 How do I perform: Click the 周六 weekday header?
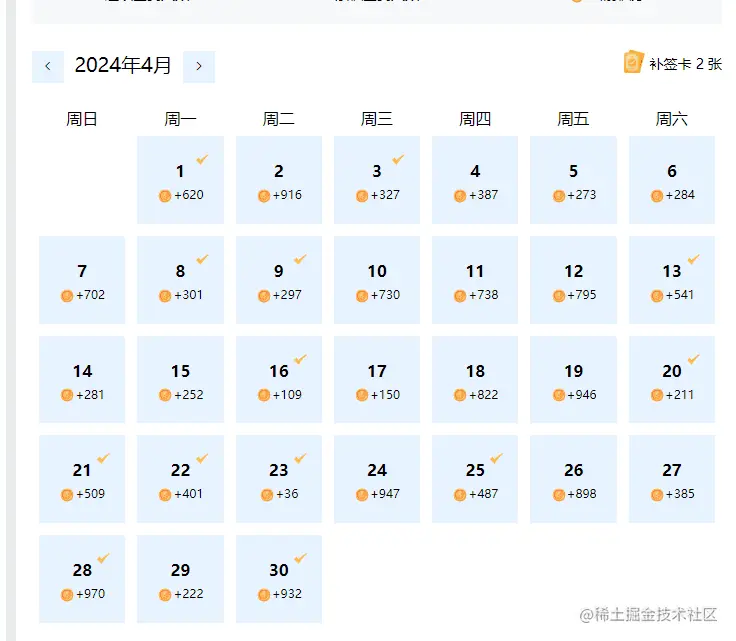click(672, 119)
